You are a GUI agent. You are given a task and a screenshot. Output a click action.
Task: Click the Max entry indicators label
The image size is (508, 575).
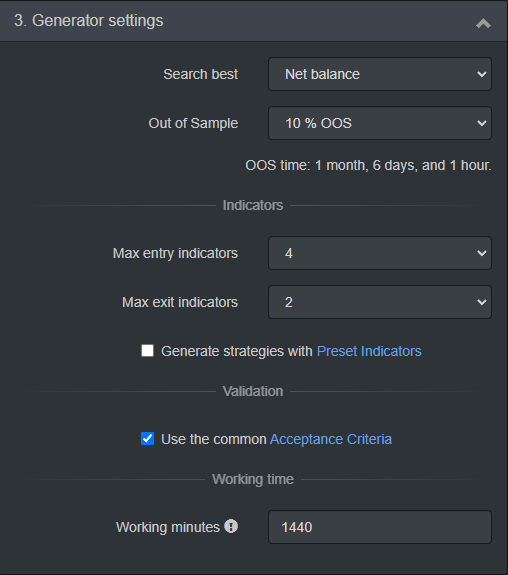[x=175, y=253]
